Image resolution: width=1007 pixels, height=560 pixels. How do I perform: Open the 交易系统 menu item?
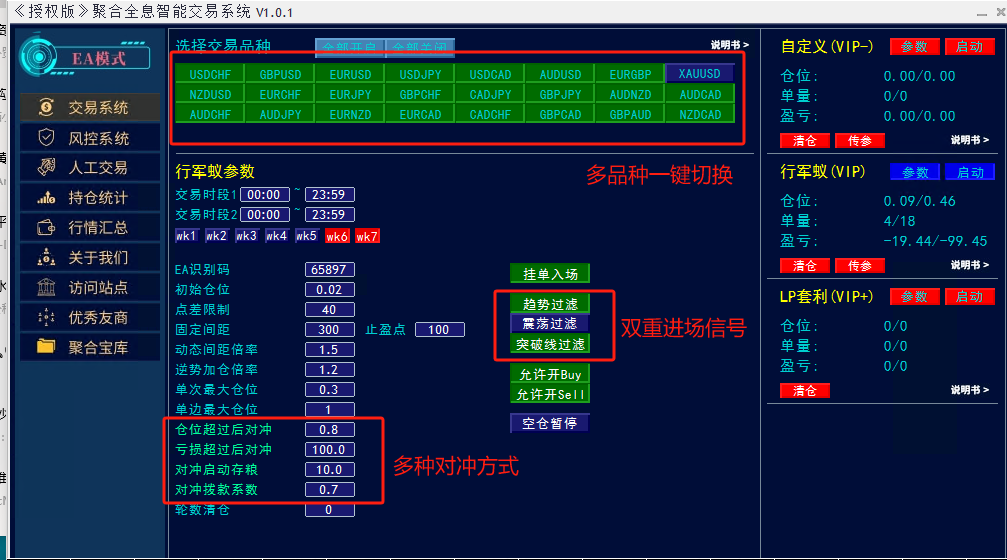click(91, 107)
